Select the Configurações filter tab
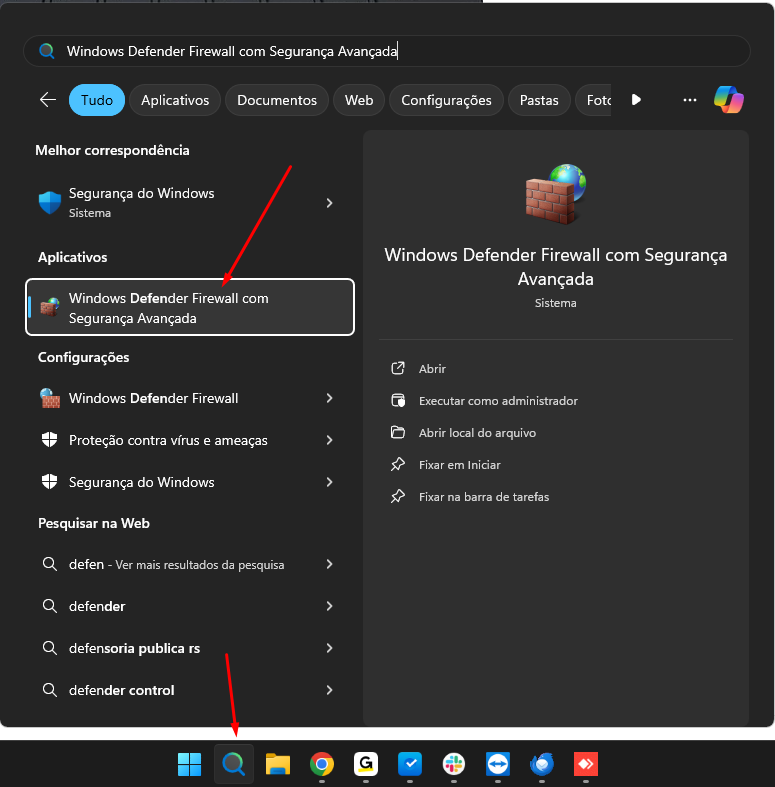The height and width of the screenshot is (787, 775). 445,100
